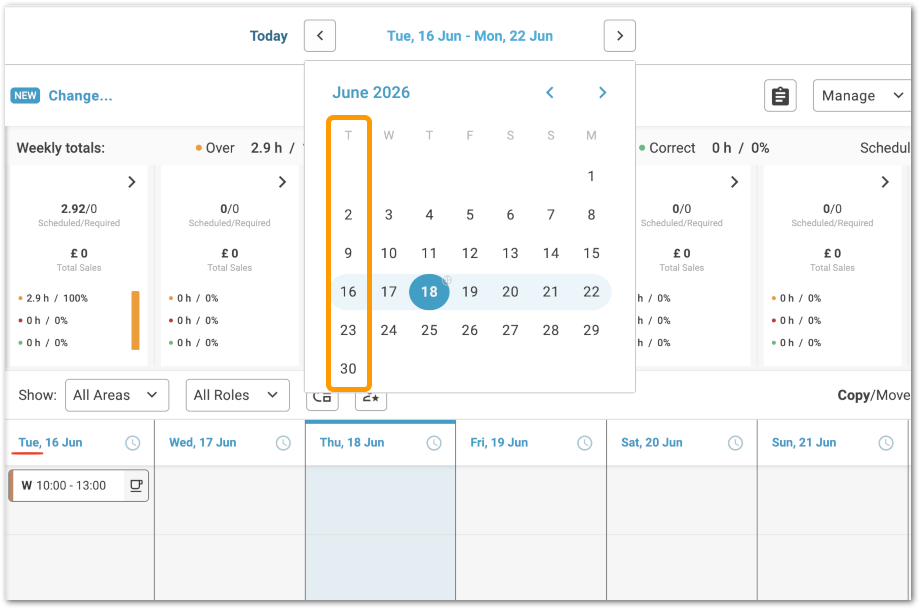The image size is (920, 609).
Task: Open the clipboard notes icon
Action: [x=780, y=96]
